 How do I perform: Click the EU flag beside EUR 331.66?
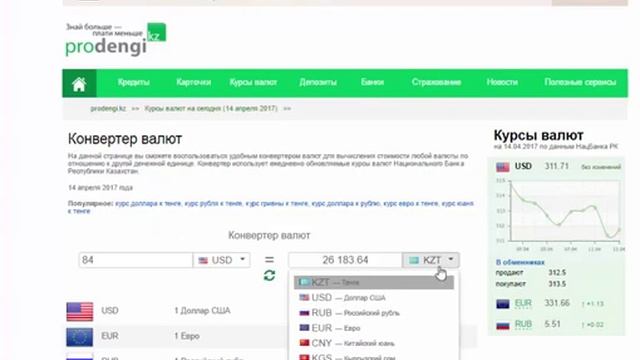[x=503, y=304]
